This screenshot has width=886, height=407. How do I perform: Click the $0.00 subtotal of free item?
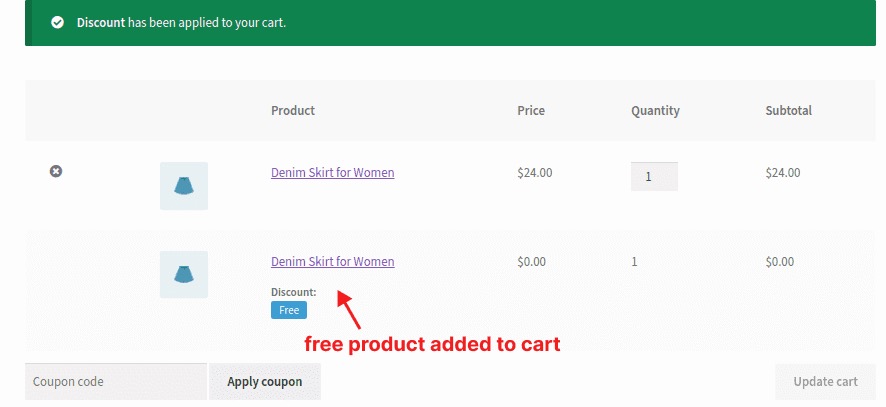click(x=780, y=262)
